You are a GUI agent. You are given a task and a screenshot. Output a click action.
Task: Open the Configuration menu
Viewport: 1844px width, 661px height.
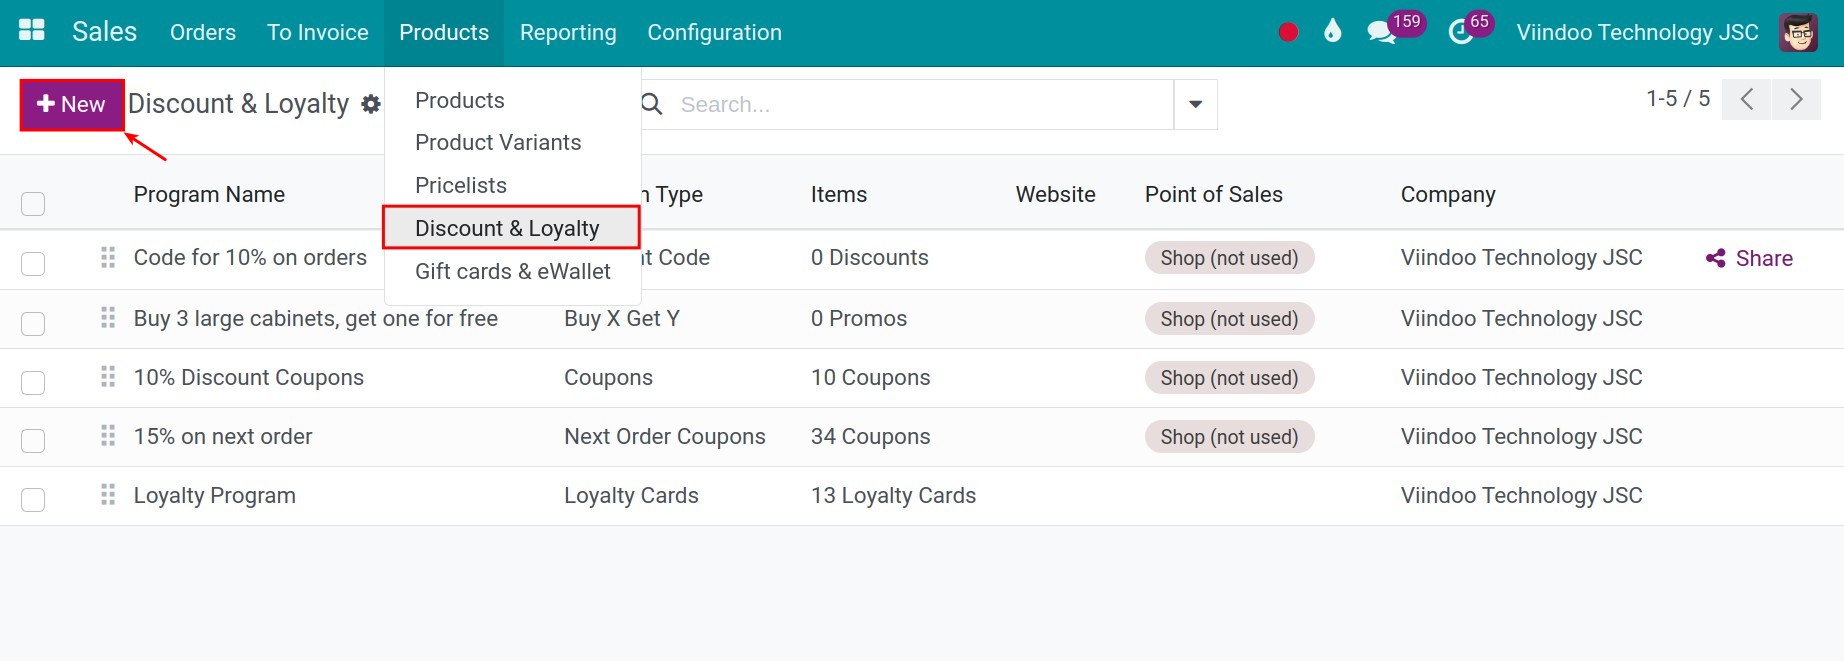[x=714, y=32]
